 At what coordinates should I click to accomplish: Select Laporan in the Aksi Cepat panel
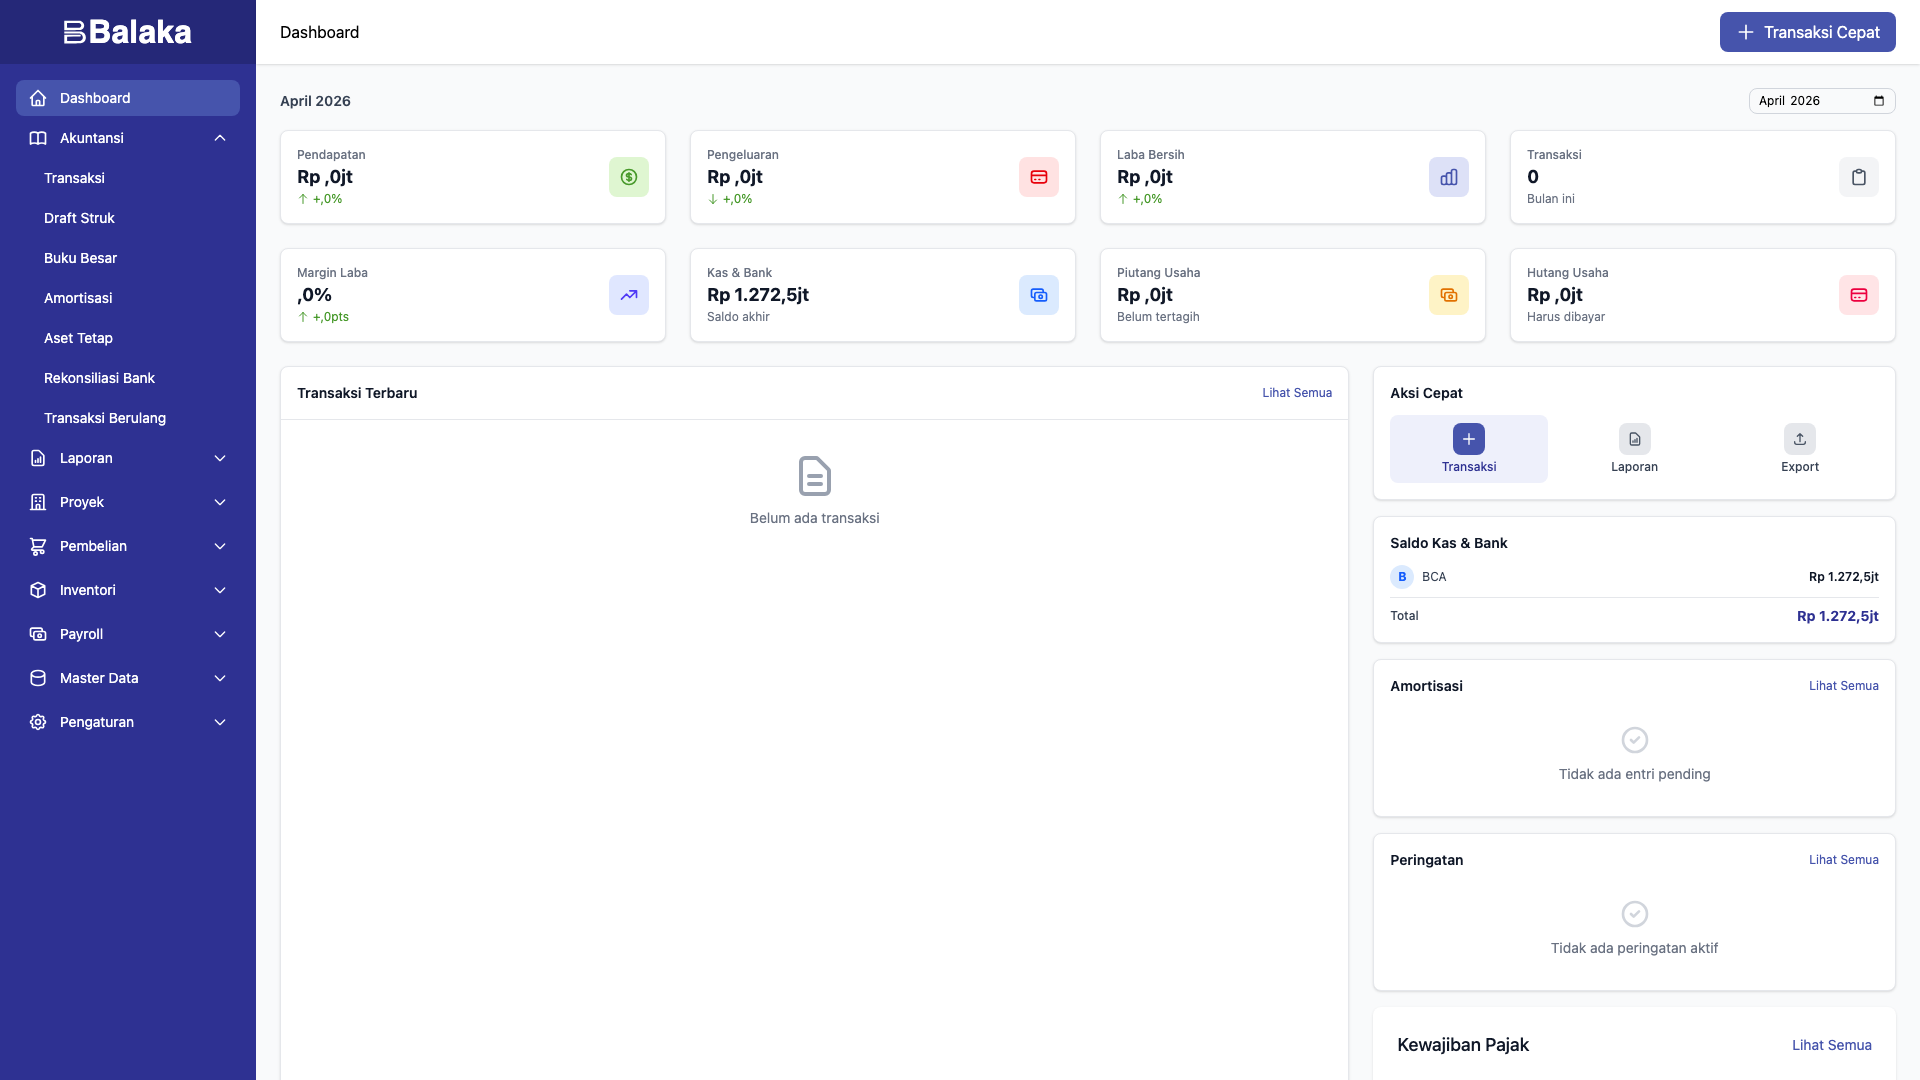(x=1634, y=448)
